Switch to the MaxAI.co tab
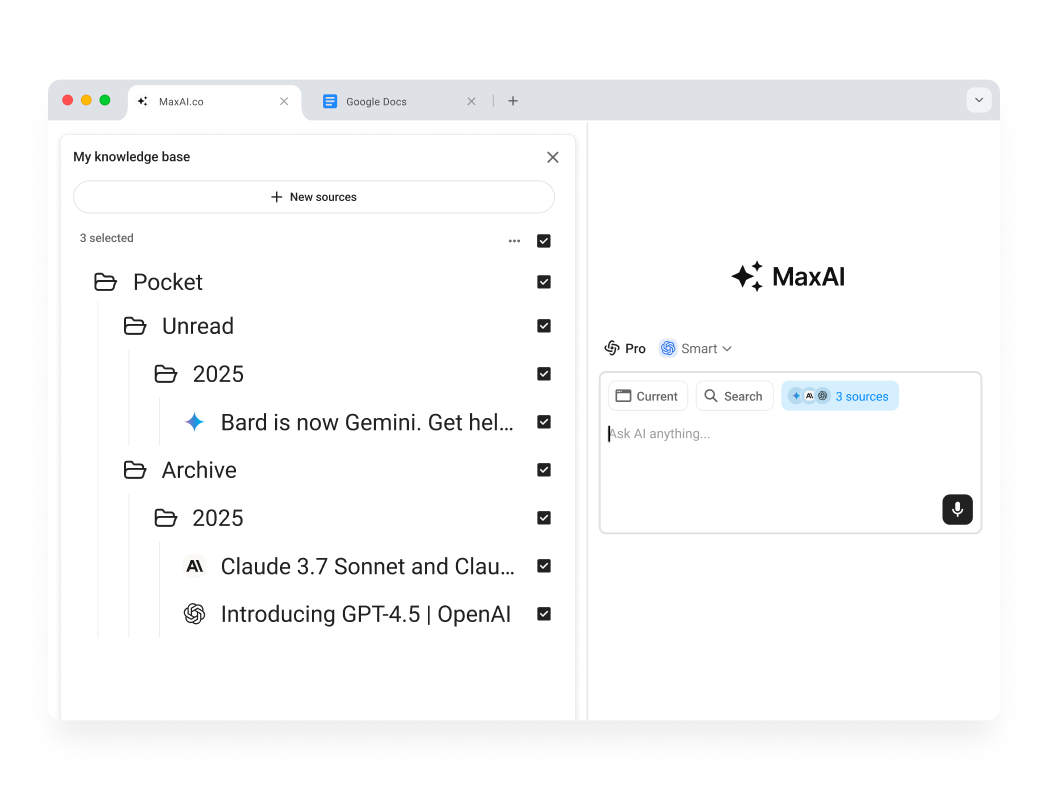The width and height of the screenshot is (1048, 800). tap(214, 102)
